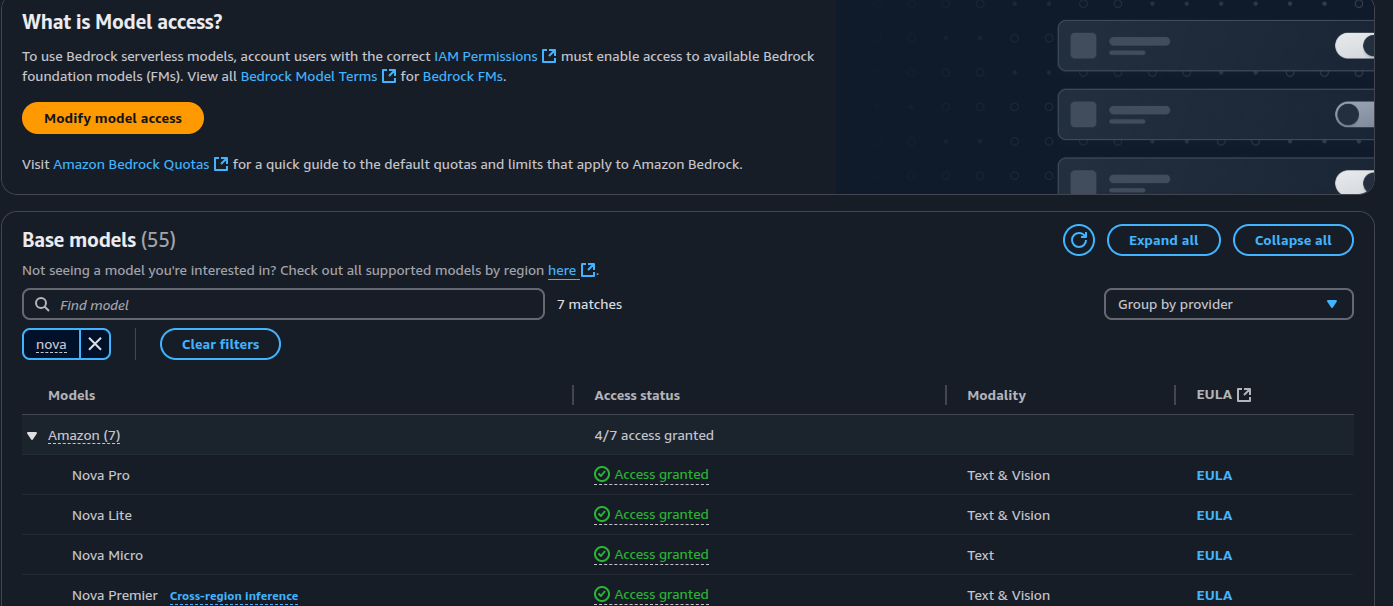Screen dimensions: 1393x606
Task: Click the Modality column header
Action: pos(996,395)
